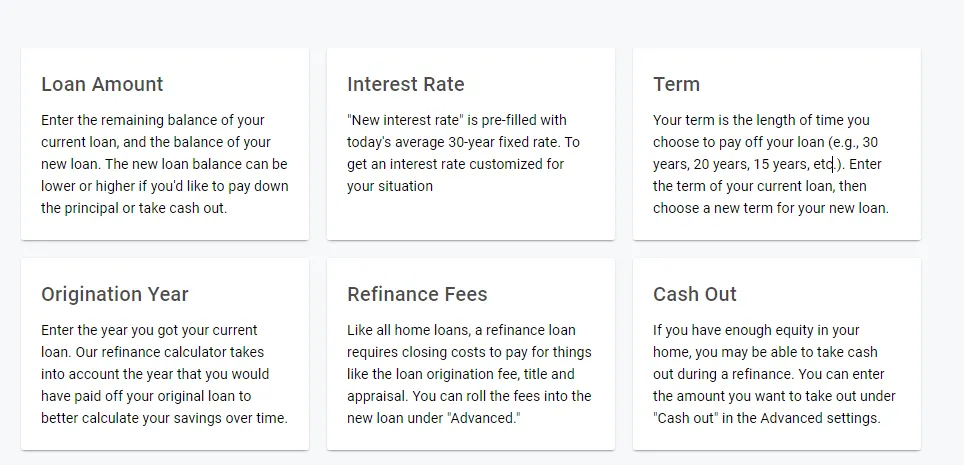Click the Term description paragraph
Screen dimensions: 964x465
pyautogui.click(x=770, y=164)
